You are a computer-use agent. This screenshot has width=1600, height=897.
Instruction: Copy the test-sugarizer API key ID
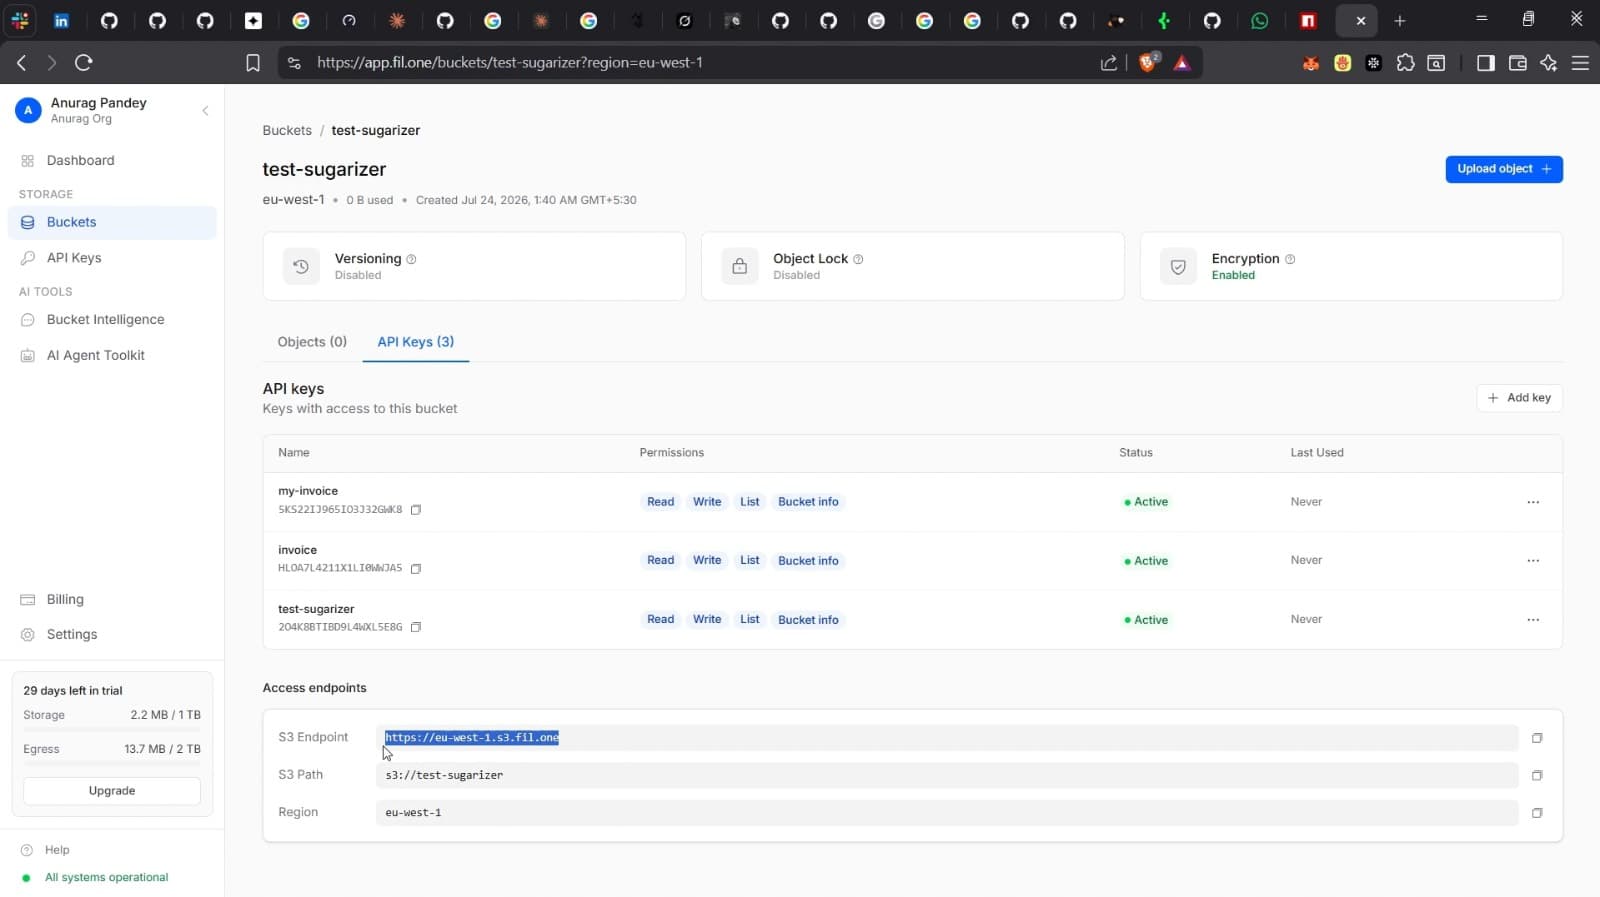click(x=416, y=627)
